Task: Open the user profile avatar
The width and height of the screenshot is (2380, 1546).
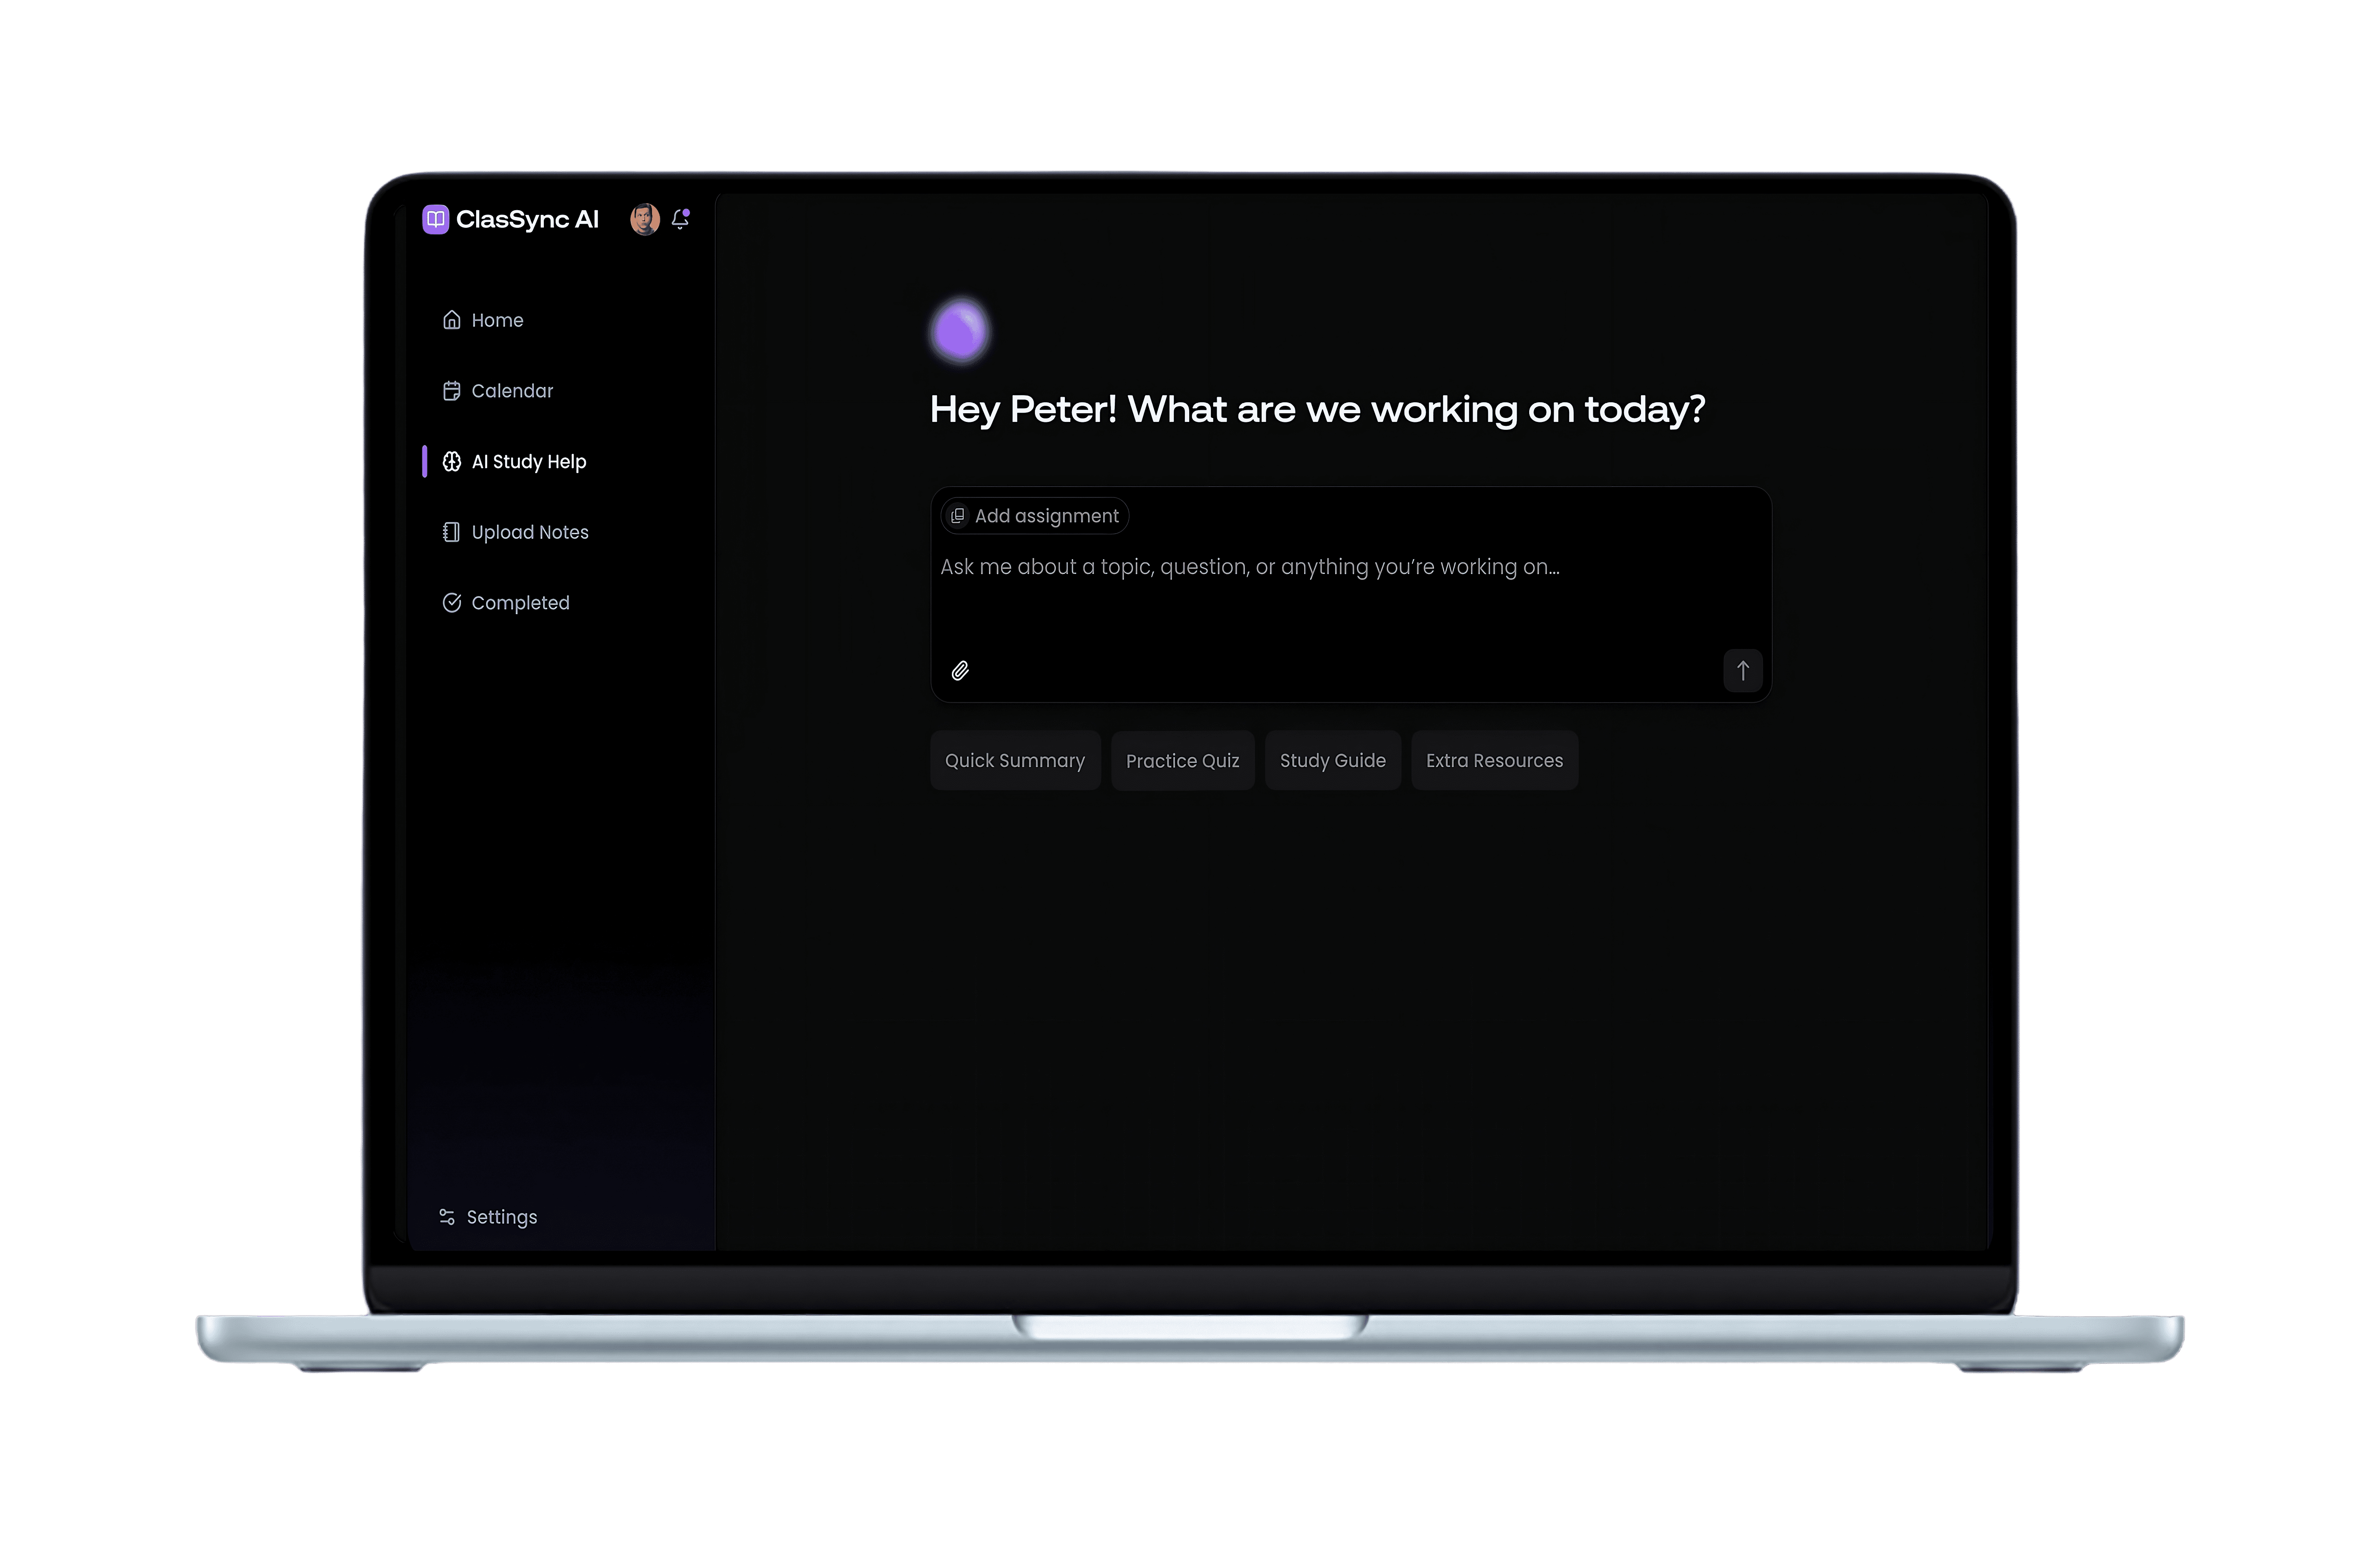Action: [x=644, y=219]
